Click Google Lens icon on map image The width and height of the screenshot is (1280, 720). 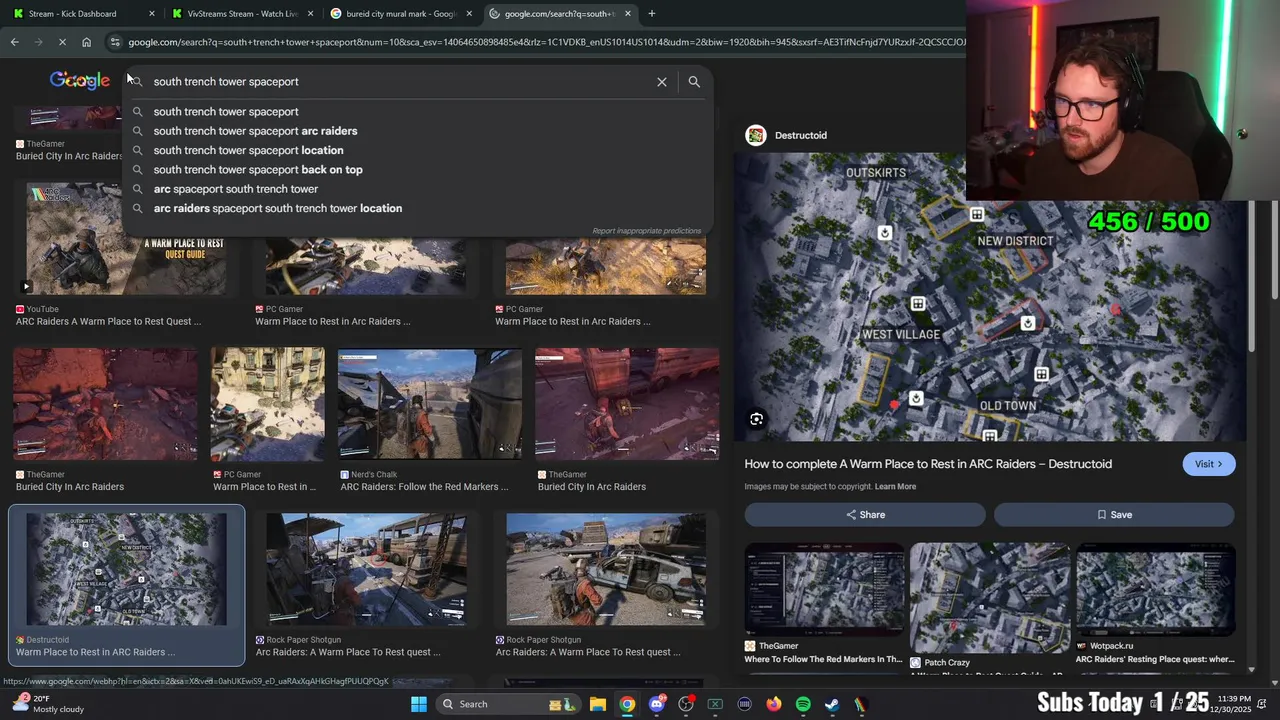coord(757,420)
